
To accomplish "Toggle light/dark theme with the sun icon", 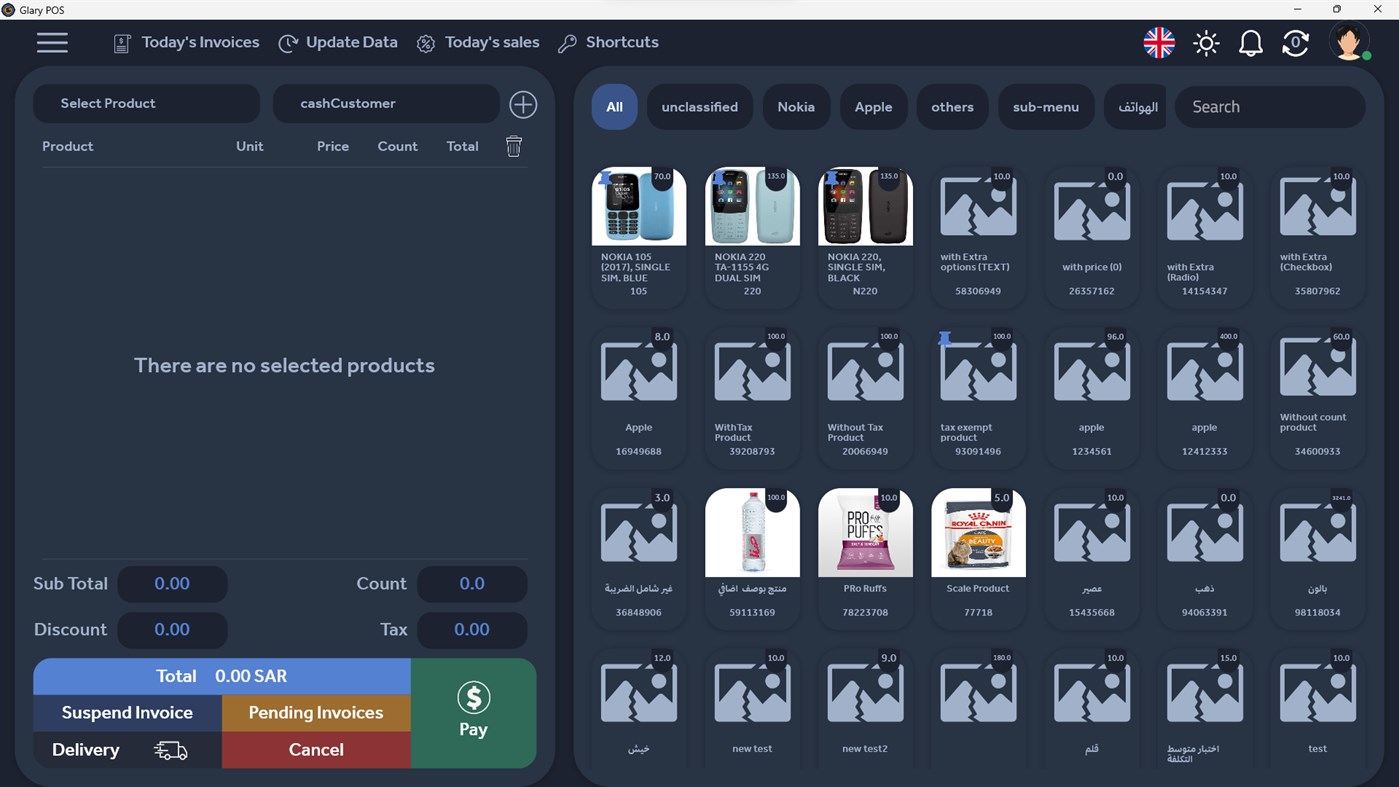I will [x=1205, y=42].
